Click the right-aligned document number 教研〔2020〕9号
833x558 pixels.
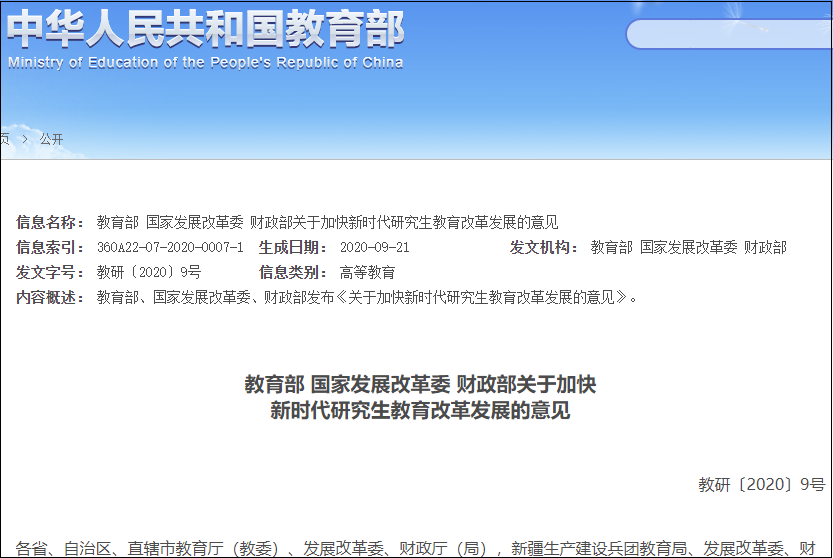tap(762, 484)
